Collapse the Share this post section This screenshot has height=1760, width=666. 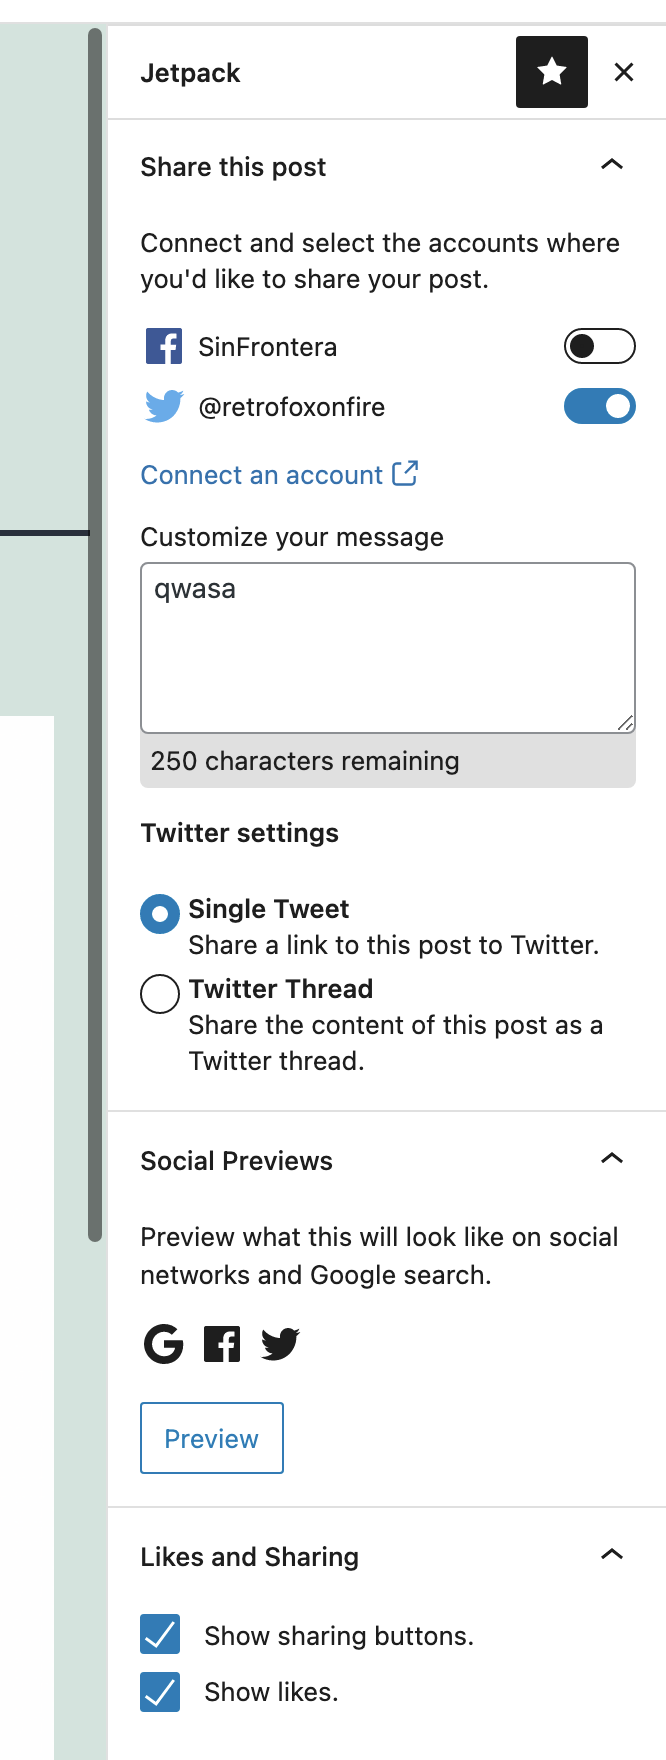pos(611,165)
